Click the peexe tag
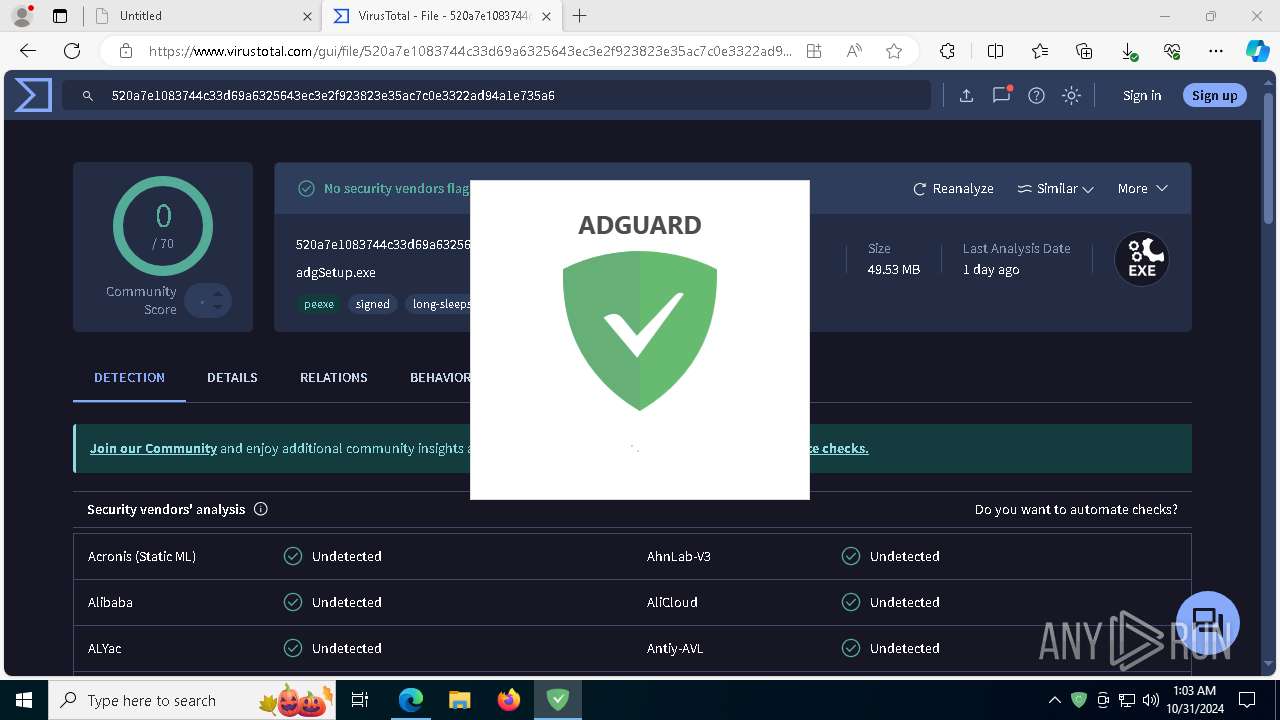The width and height of the screenshot is (1280, 720). [319, 304]
